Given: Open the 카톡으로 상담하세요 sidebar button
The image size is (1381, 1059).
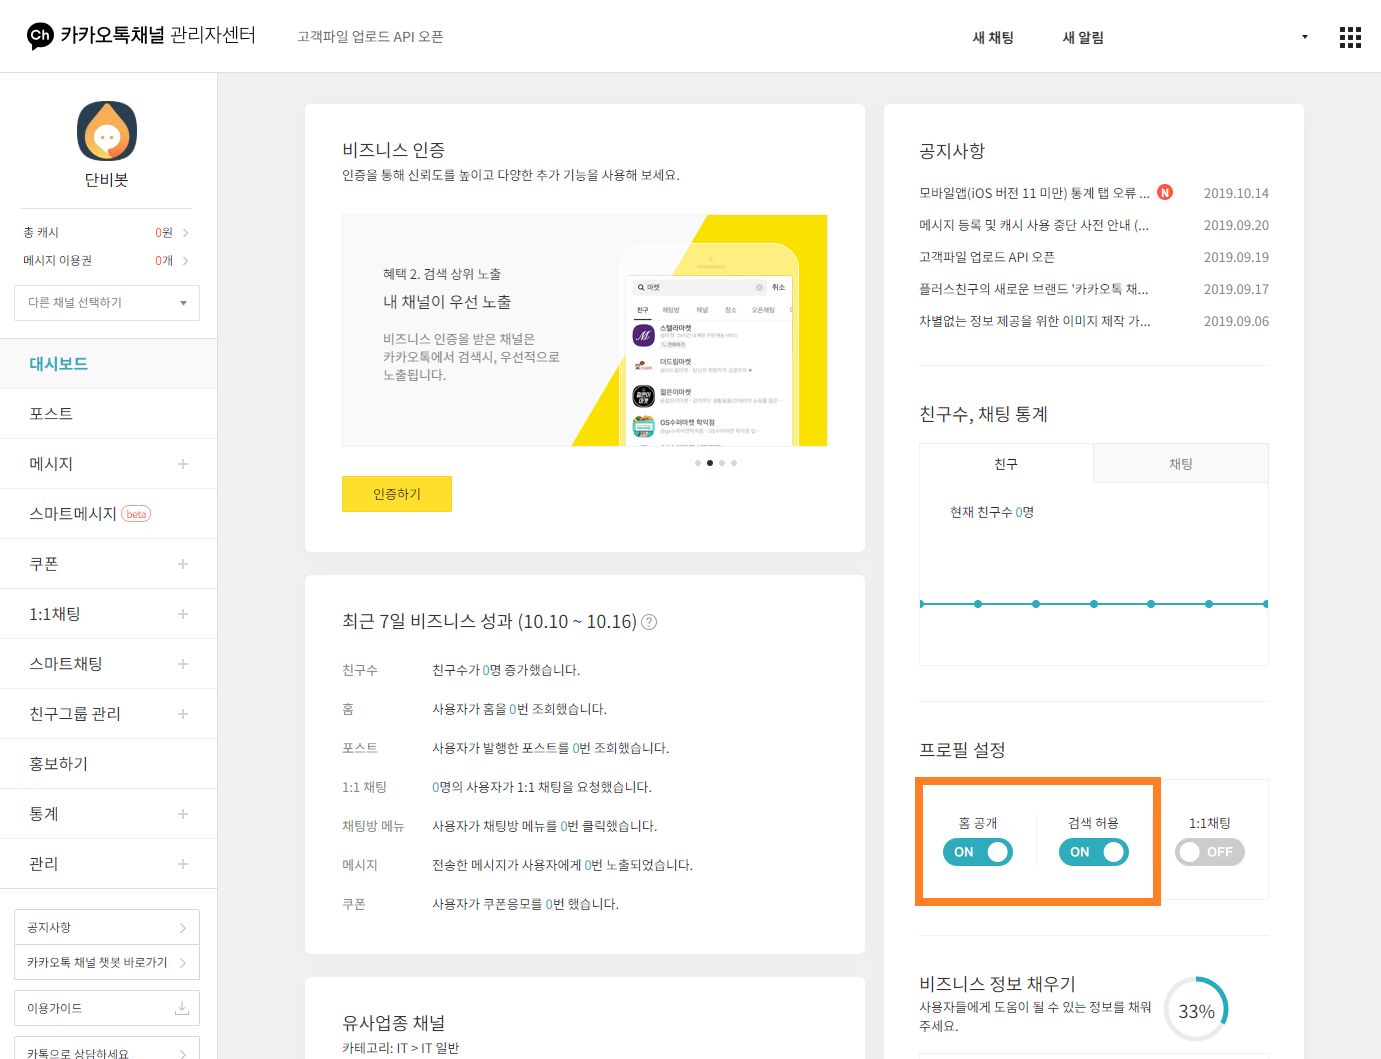Looking at the screenshot, I should (107, 1049).
